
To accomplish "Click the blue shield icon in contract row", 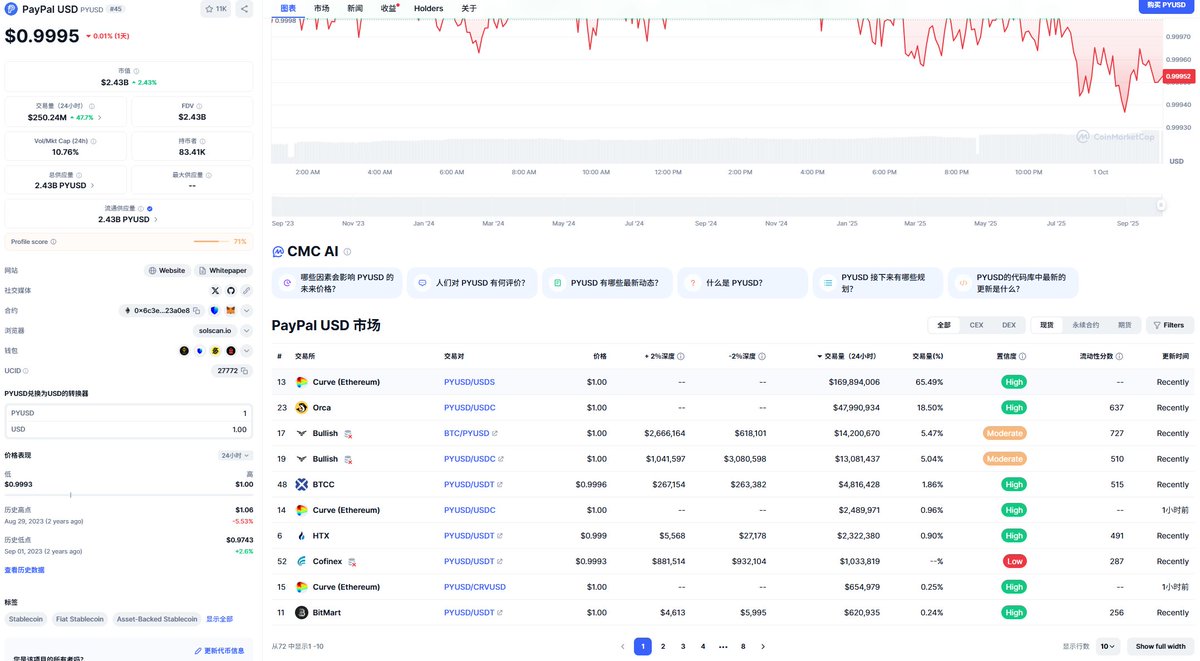I will pyautogui.click(x=214, y=310).
